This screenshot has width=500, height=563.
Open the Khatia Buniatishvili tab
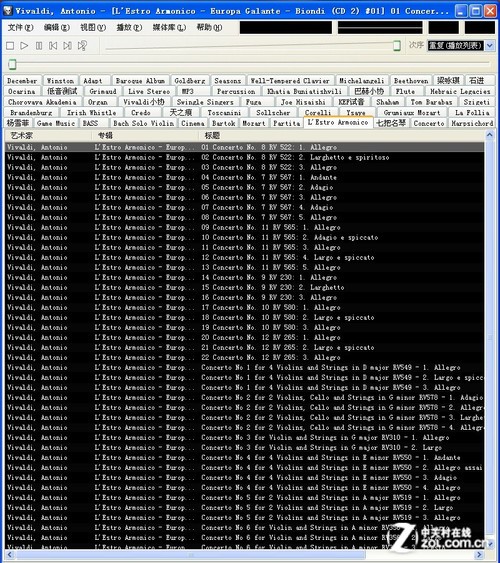305,92
